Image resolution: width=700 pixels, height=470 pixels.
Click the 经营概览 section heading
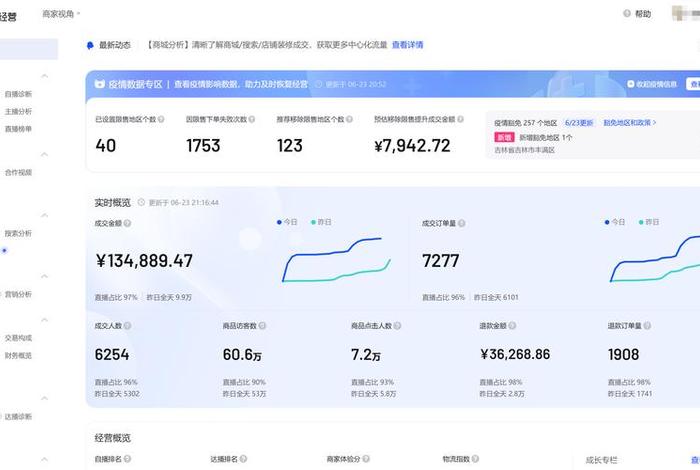[112, 438]
